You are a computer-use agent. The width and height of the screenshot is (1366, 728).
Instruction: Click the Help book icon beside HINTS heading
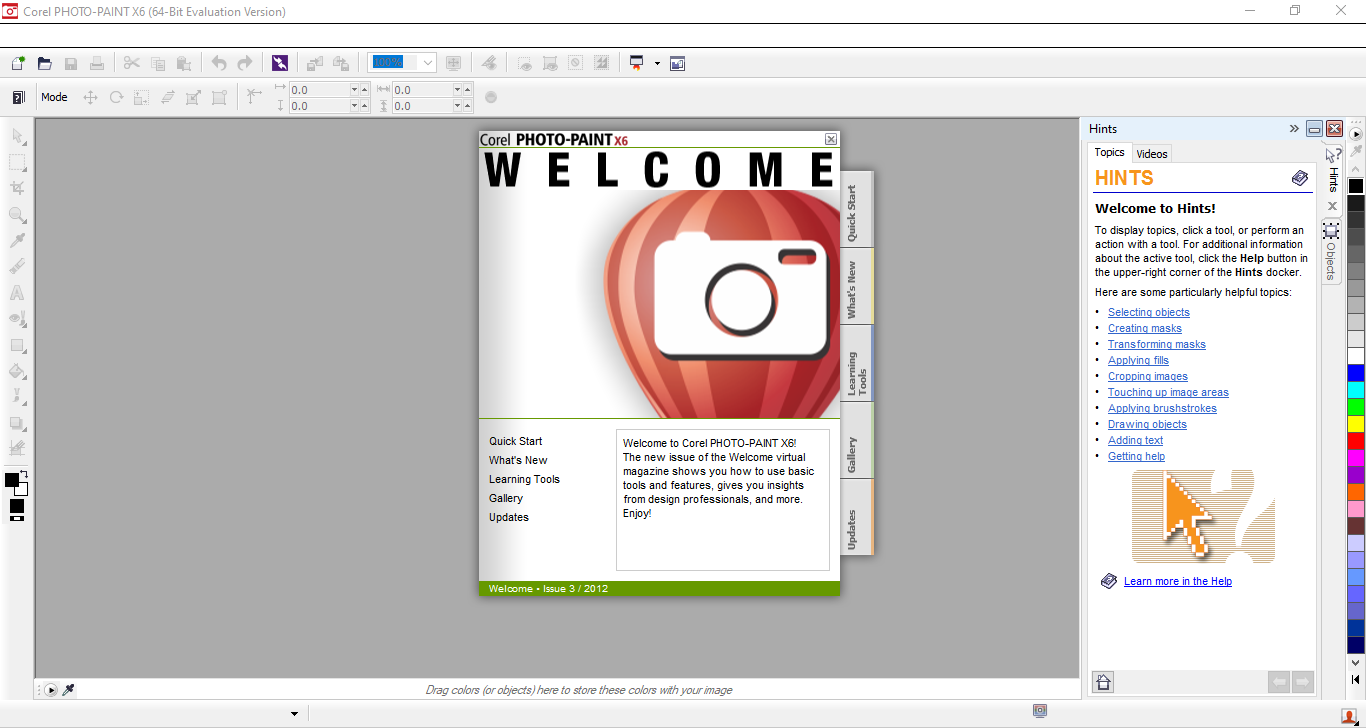pyautogui.click(x=1299, y=178)
